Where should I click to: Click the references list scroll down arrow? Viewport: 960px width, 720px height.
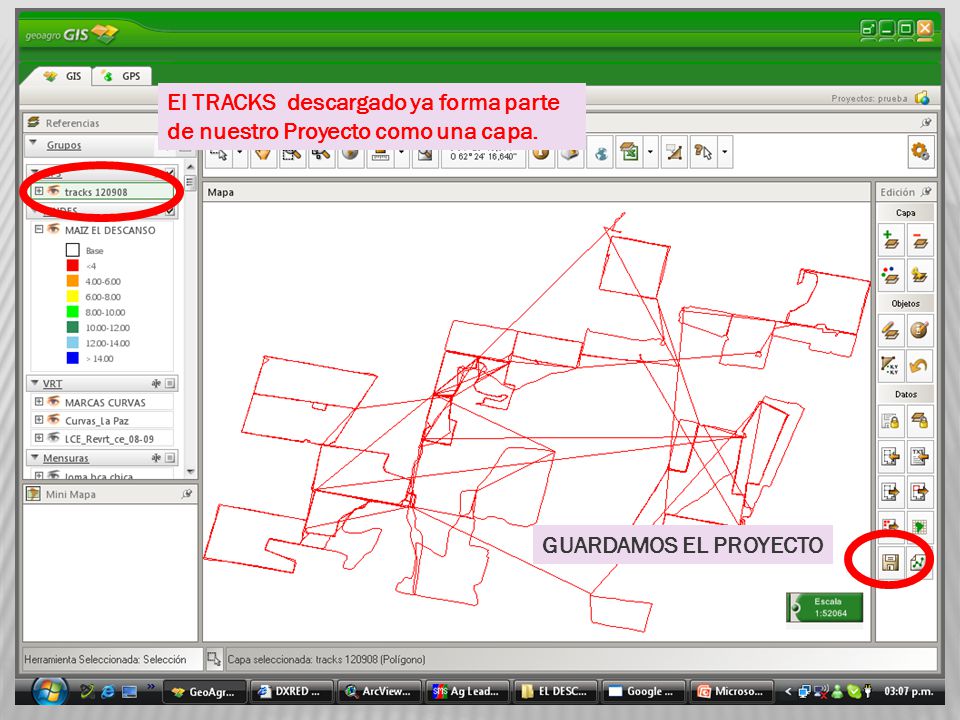pyautogui.click(x=190, y=472)
